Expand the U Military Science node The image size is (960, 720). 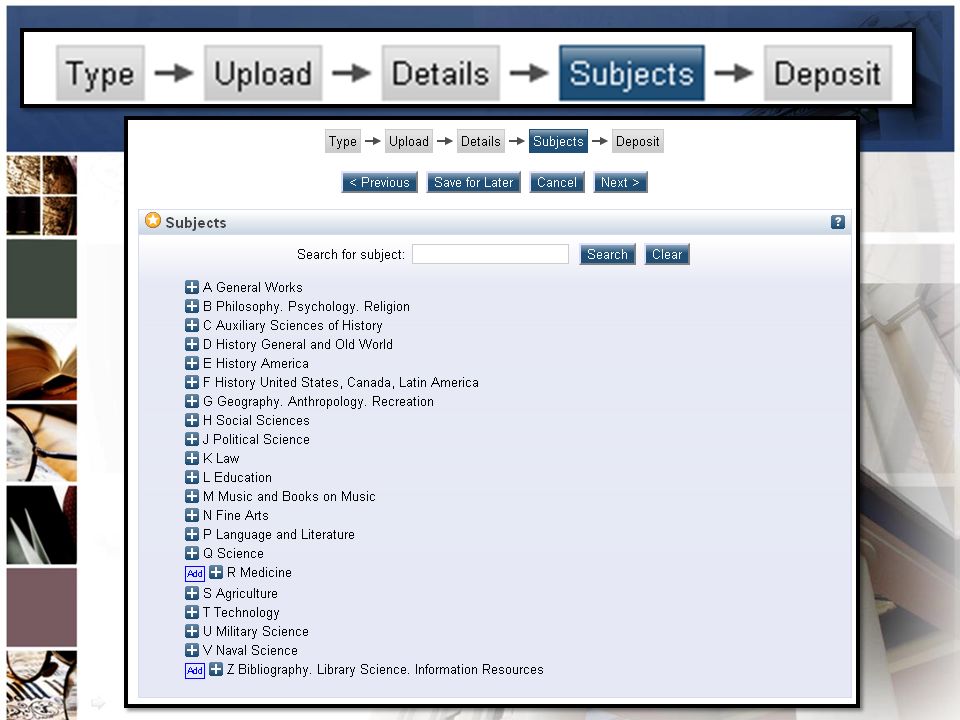tap(192, 631)
